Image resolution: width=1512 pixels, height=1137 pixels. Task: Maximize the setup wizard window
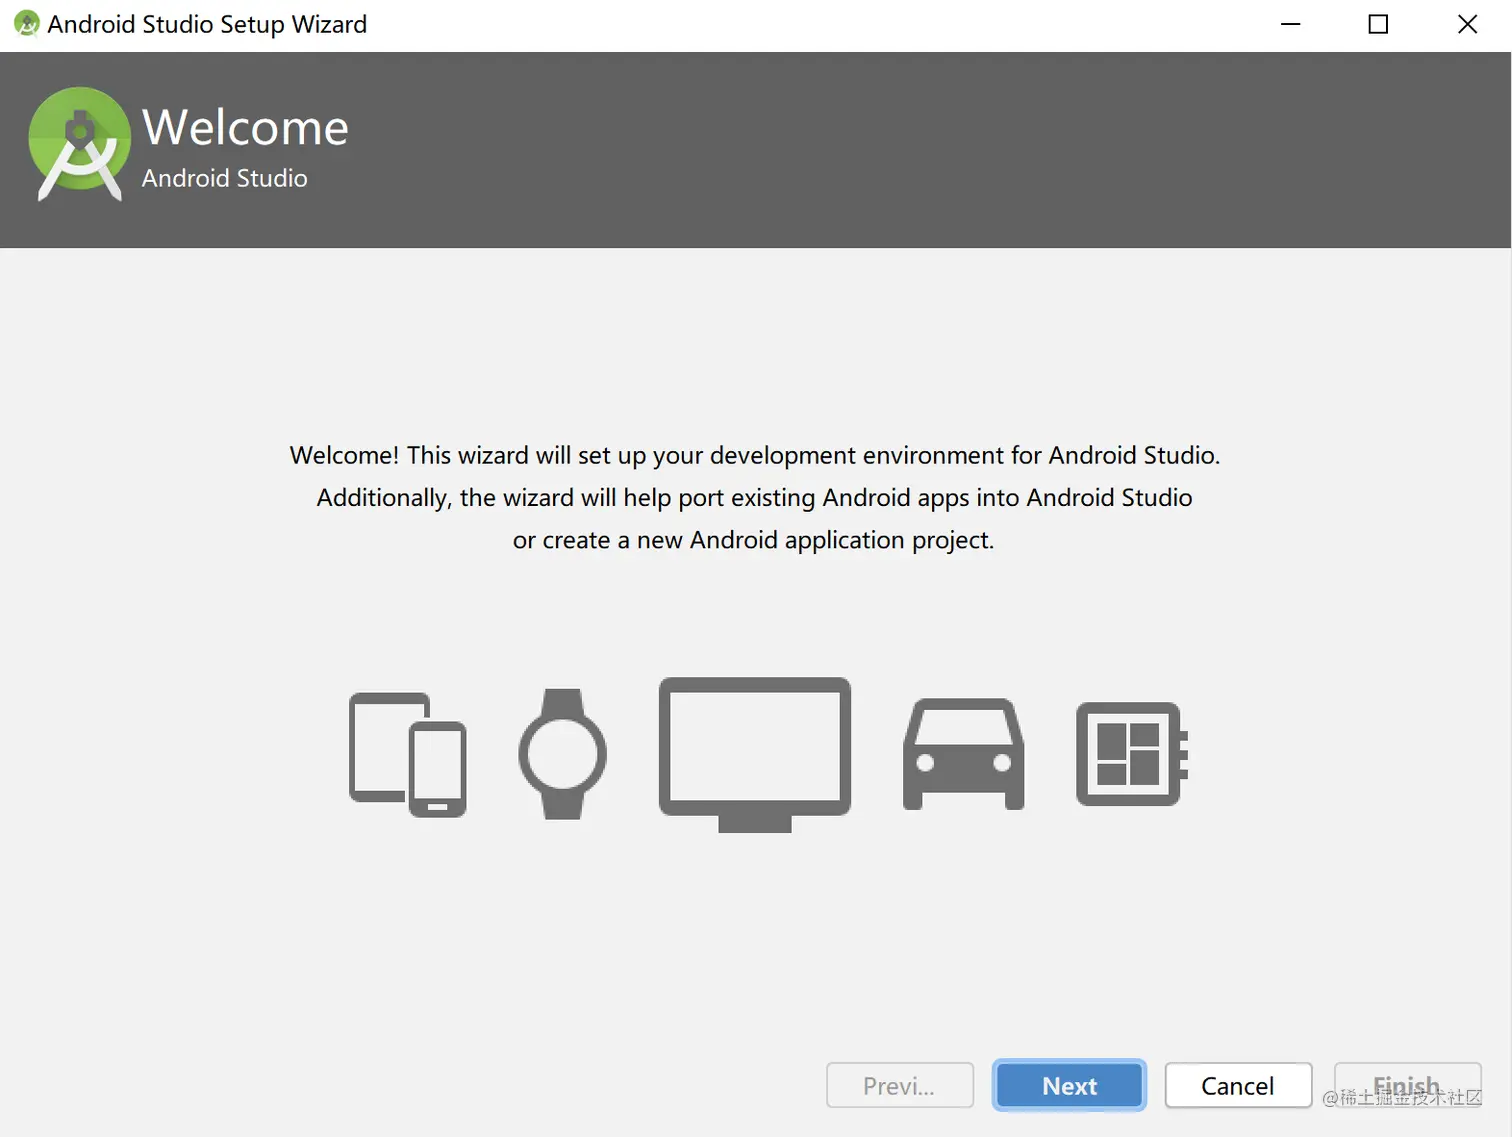(x=1378, y=23)
